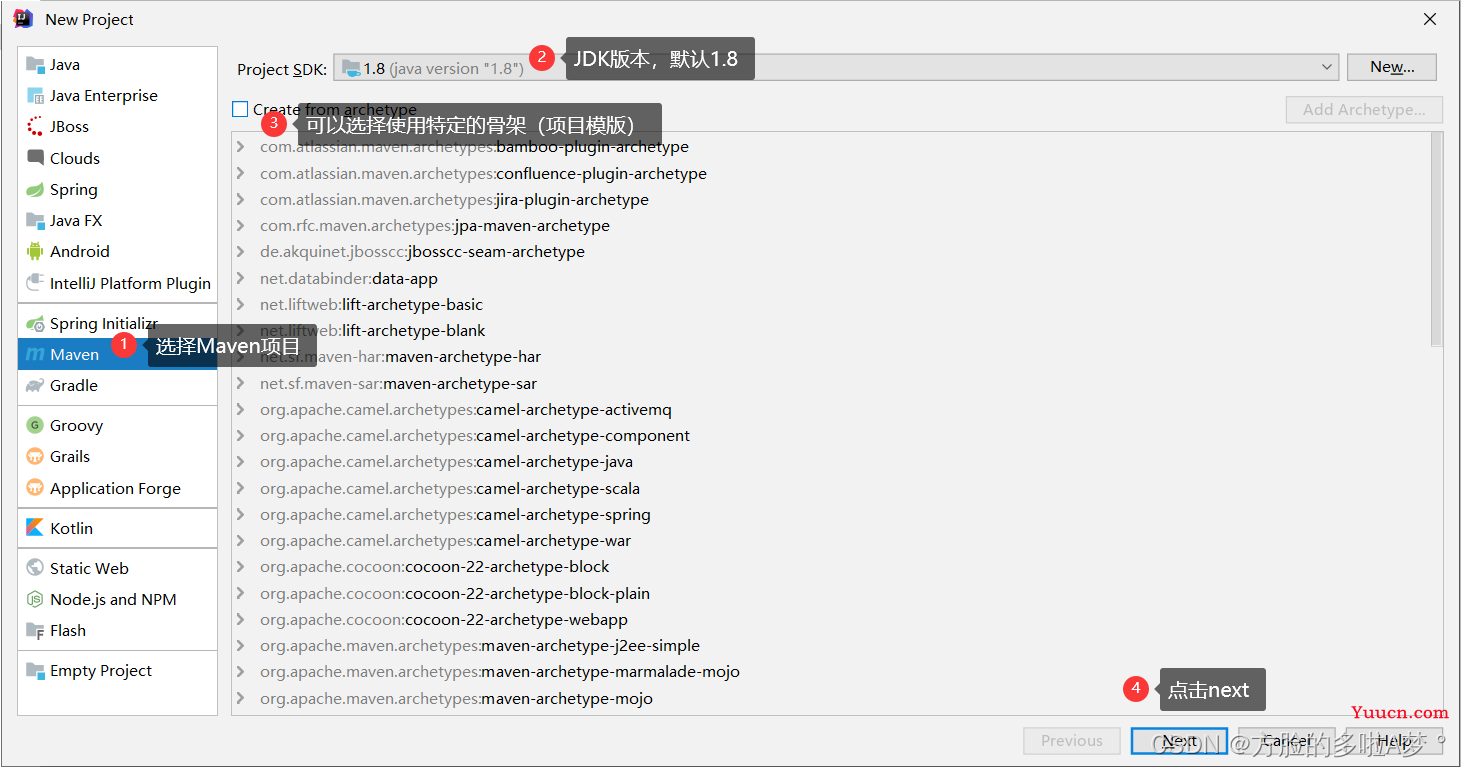Select the Gradle elephant icon
Image resolution: width=1461 pixels, height=767 pixels.
click(x=36, y=386)
